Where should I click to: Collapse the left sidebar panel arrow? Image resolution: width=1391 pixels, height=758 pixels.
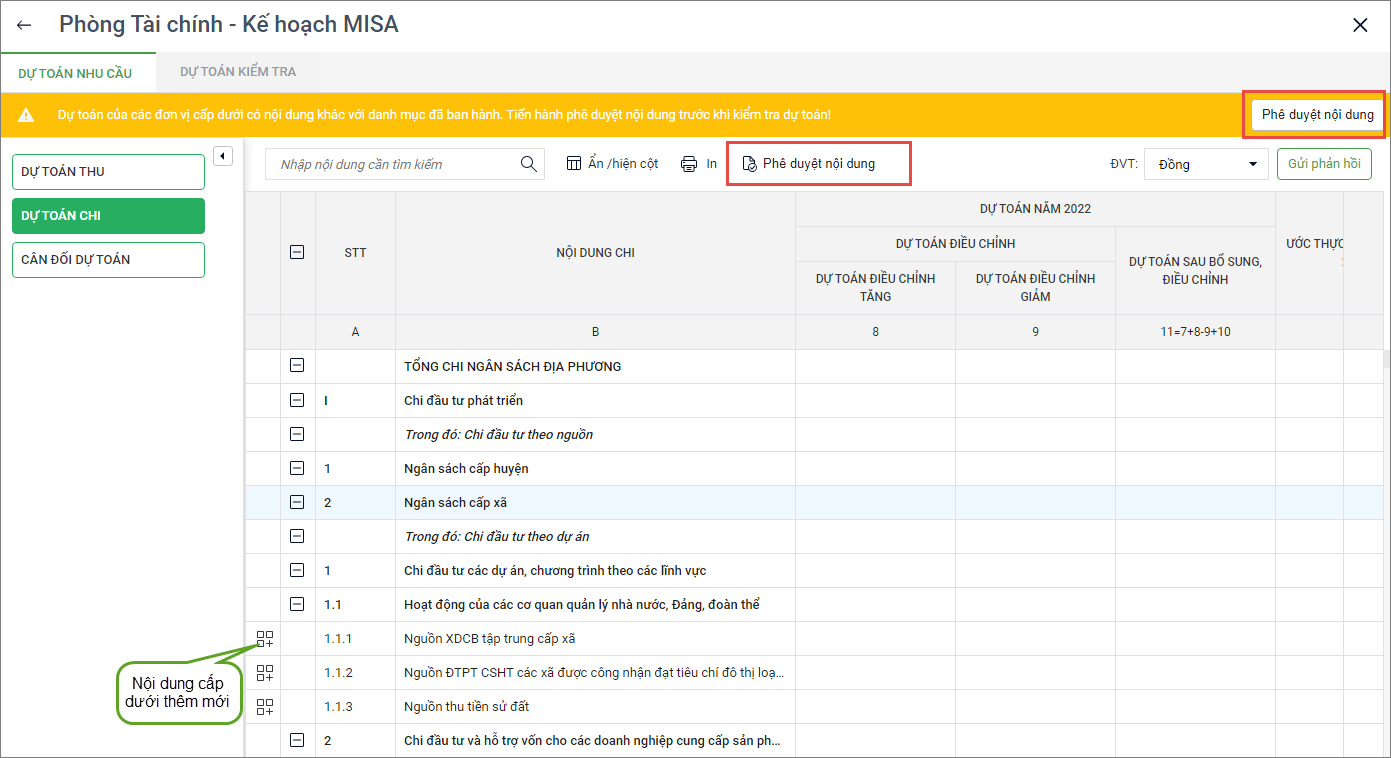pyautogui.click(x=223, y=156)
